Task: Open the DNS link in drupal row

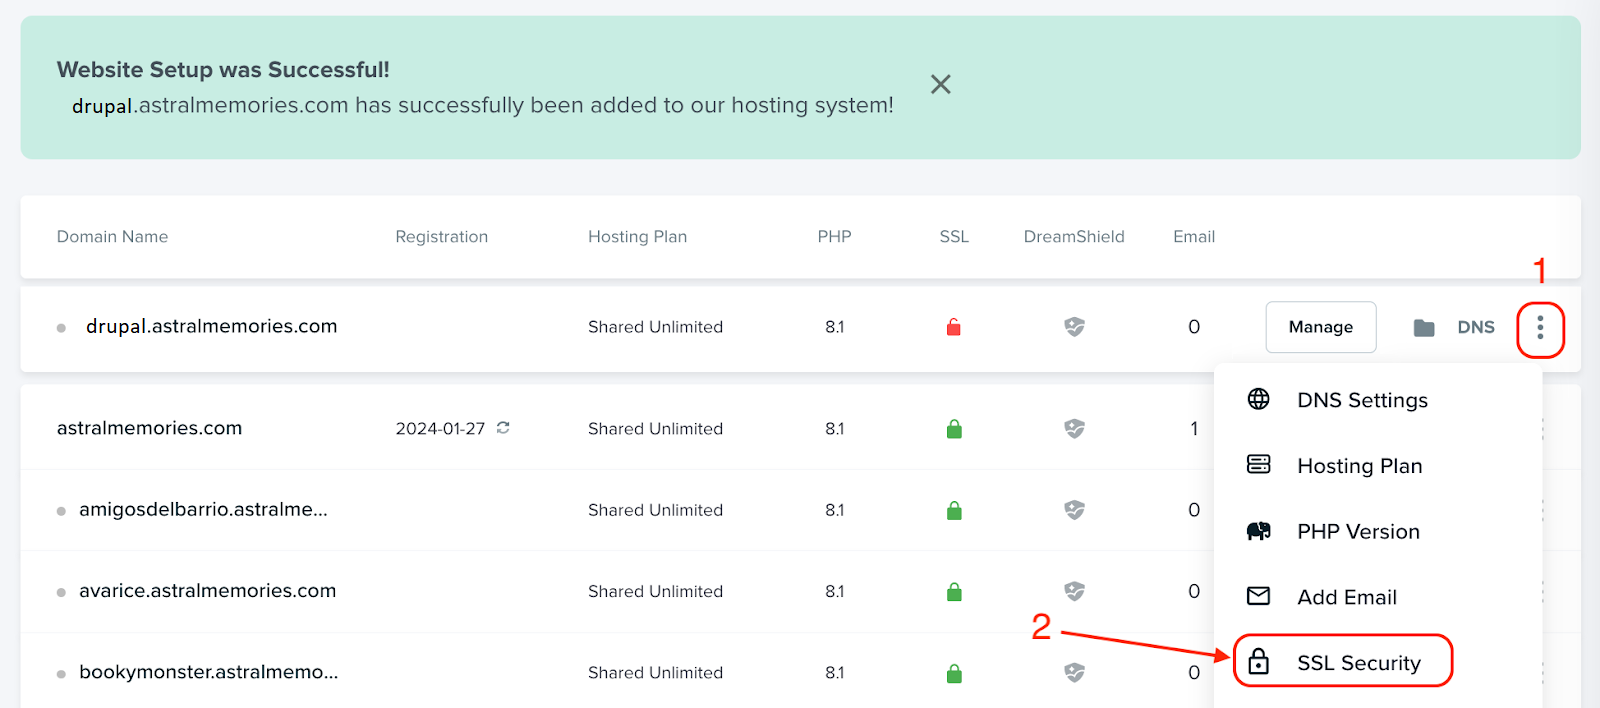Action: click(1475, 327)
